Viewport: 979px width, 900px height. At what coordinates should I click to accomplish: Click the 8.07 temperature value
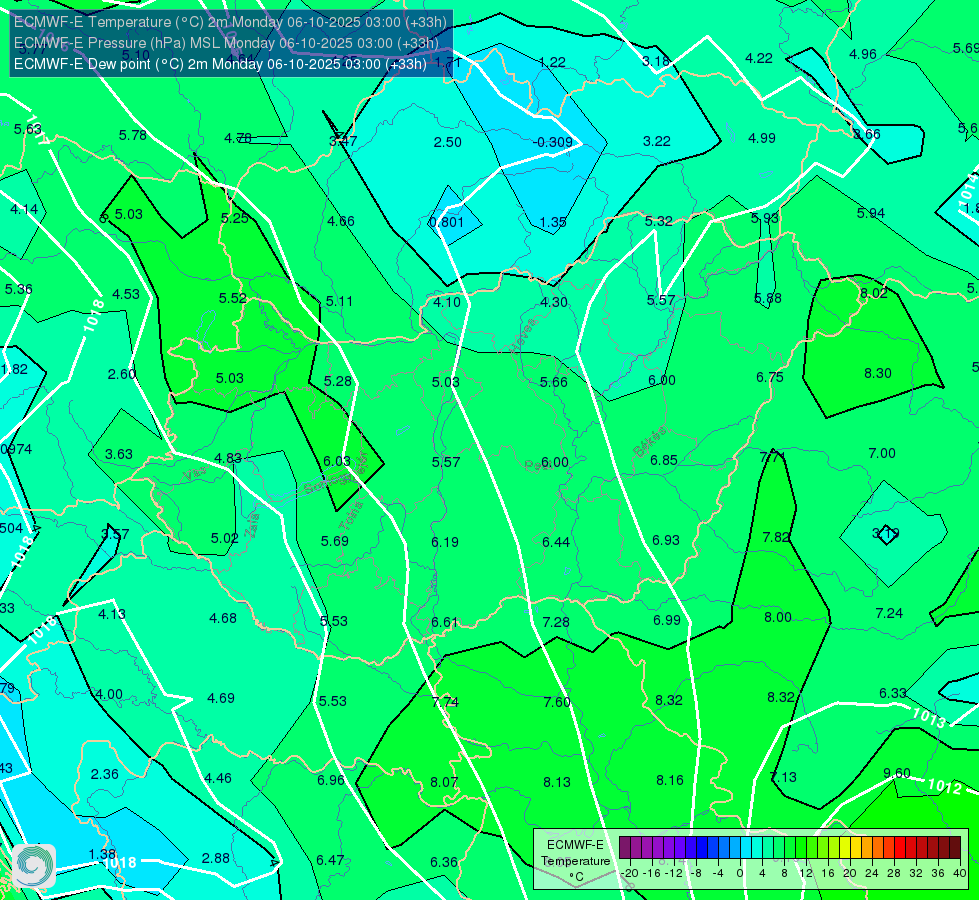point(444,782)
